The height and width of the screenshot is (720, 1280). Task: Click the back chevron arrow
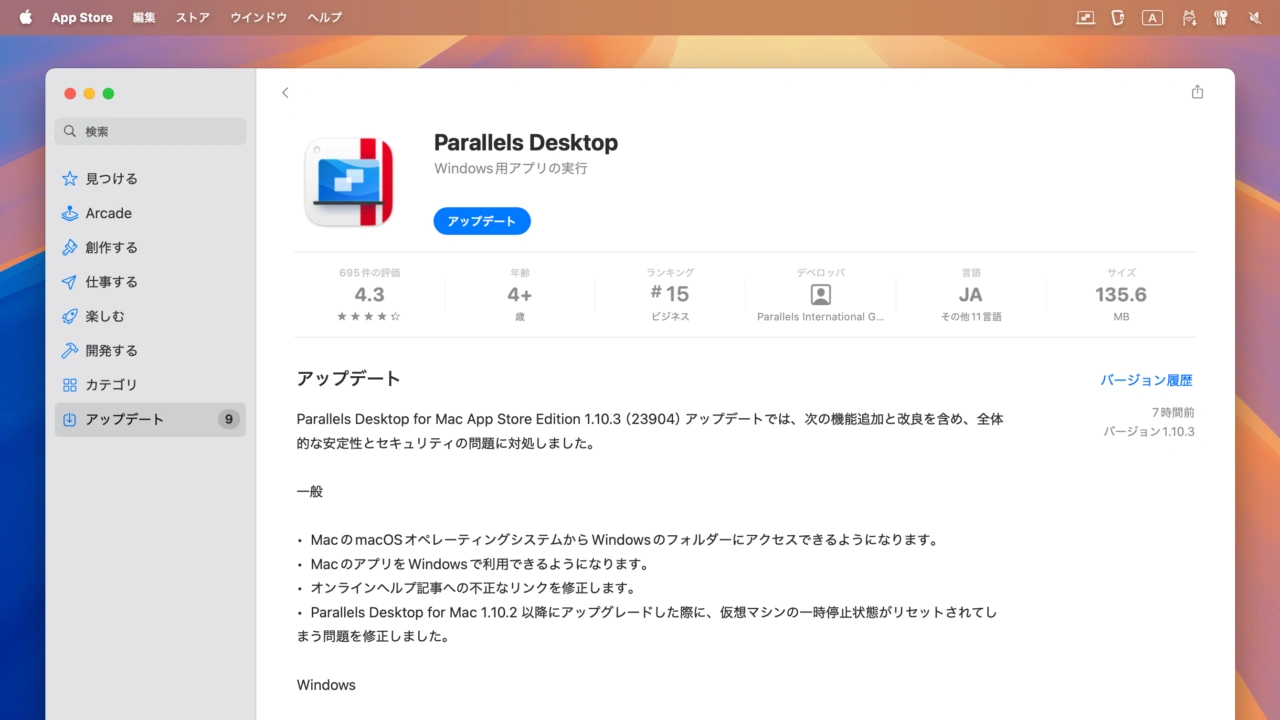[285, 93]
